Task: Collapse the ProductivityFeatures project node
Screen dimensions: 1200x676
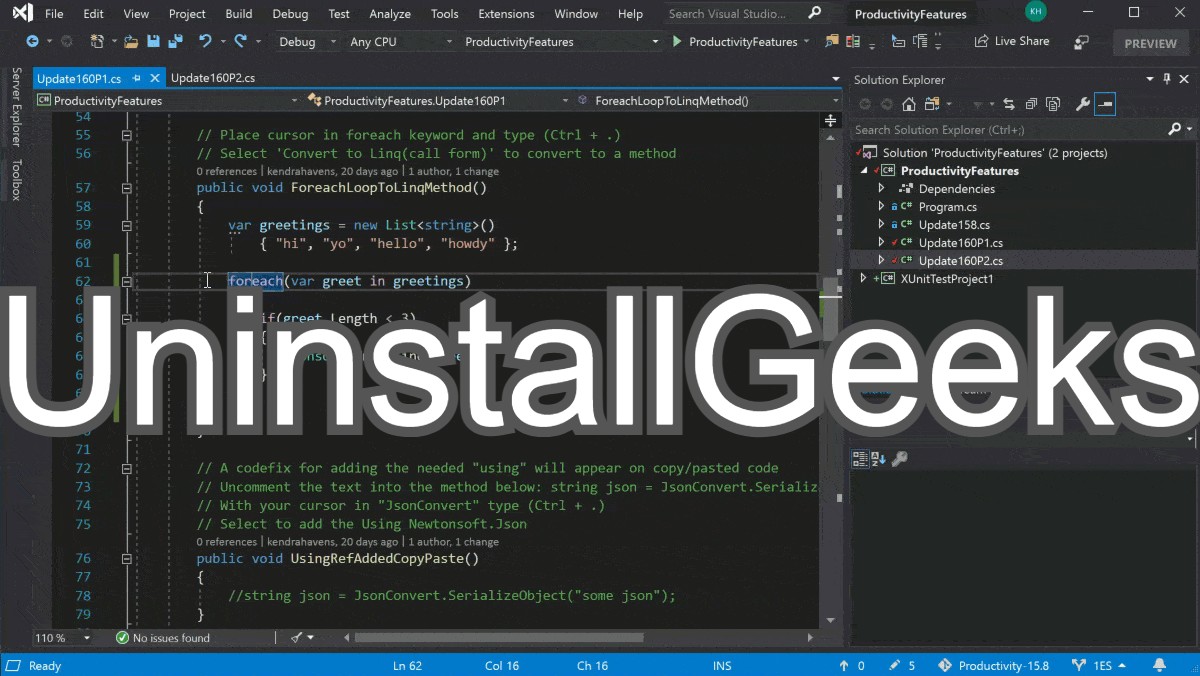Action: click(x=864, y=170)
